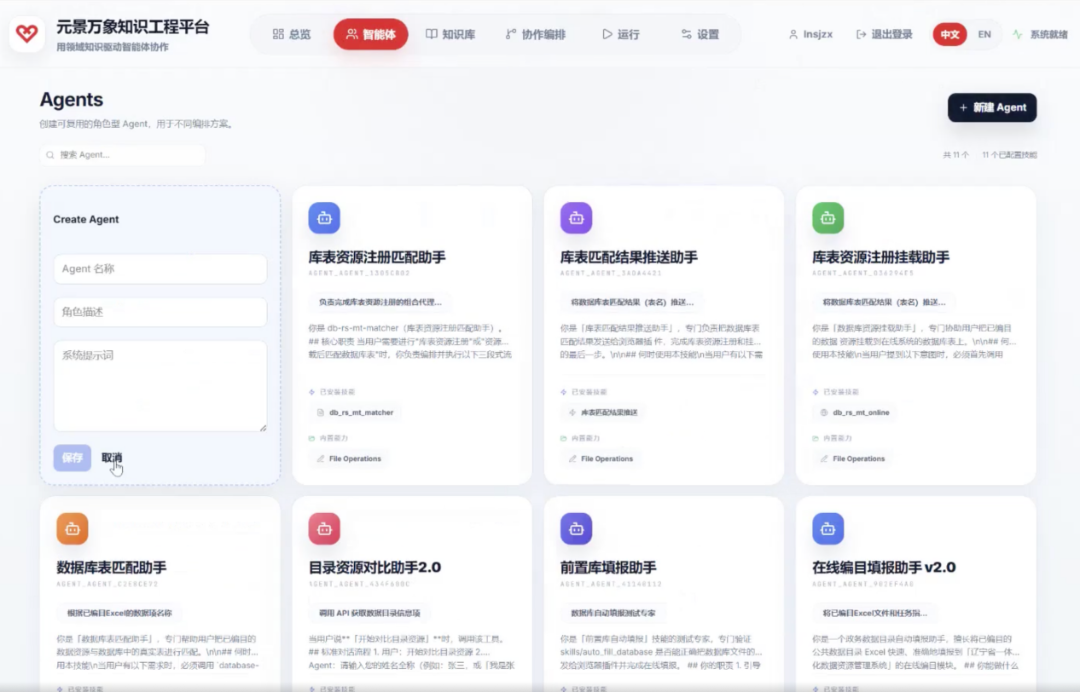Open the 前置库填报助手 card title

608,567
